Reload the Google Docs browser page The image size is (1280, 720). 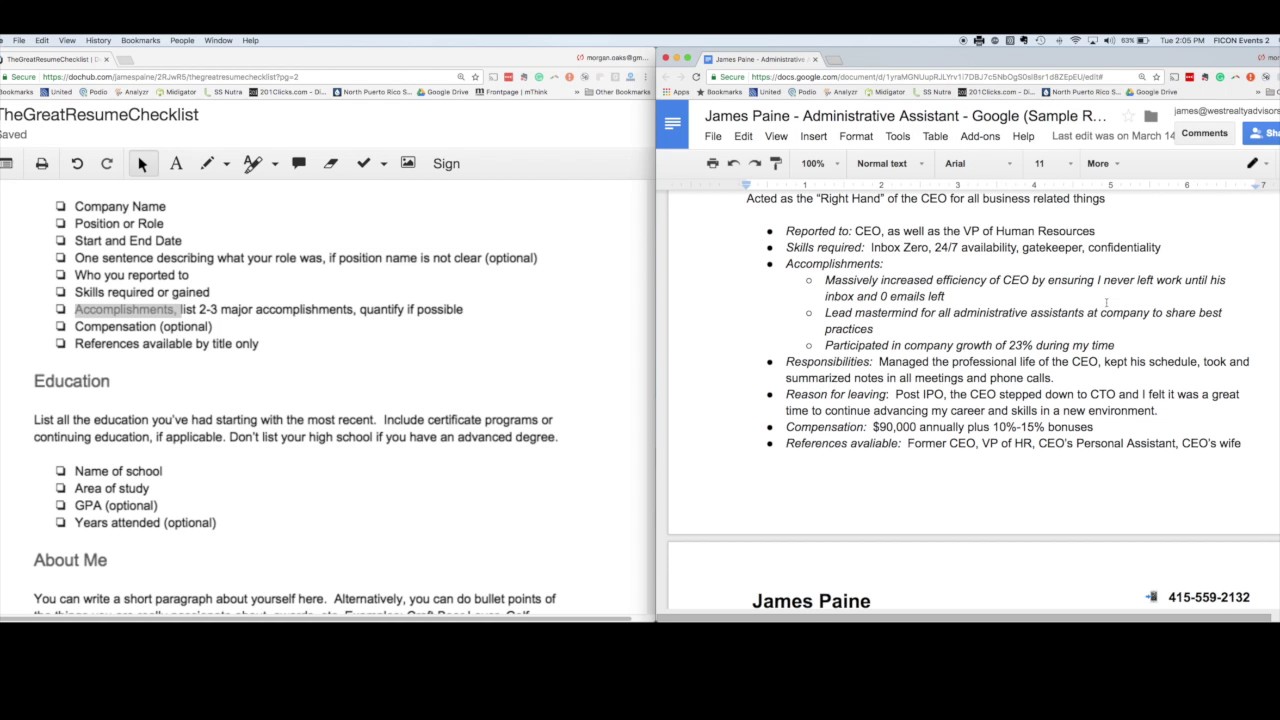[x=696, y=77]
